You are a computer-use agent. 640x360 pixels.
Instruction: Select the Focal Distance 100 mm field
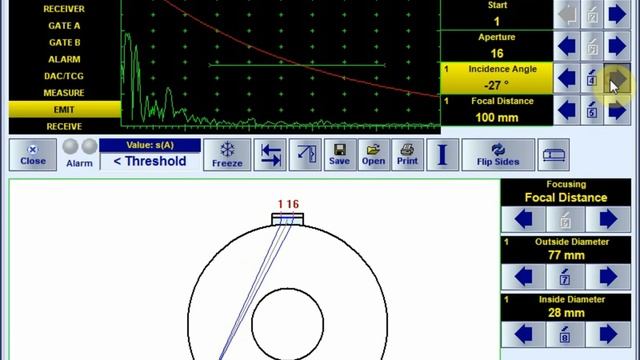[x=496, y=110]
